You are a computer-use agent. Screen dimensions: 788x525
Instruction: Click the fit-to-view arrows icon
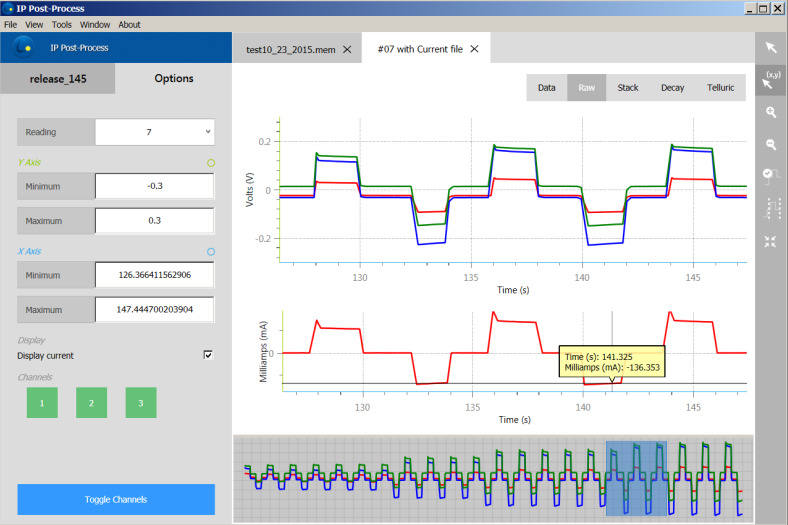(x=771, y=241)
